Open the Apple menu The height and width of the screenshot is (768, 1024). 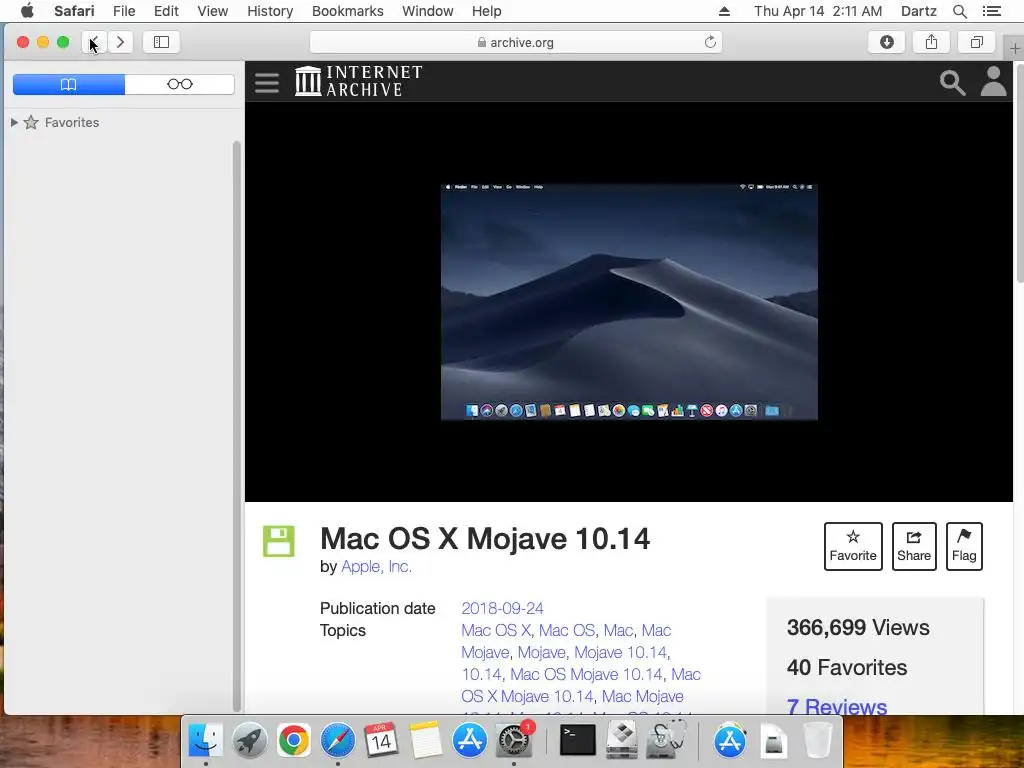pos(27,11)
